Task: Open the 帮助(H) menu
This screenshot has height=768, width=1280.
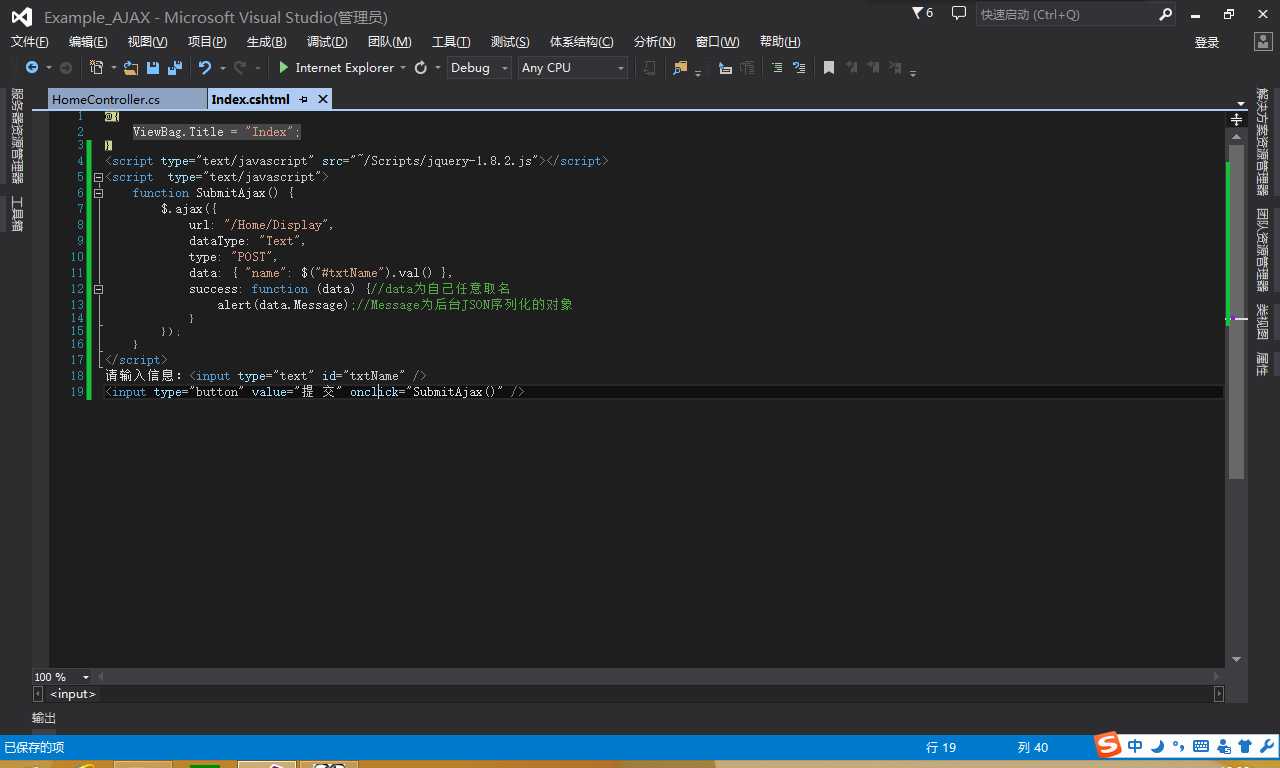Action: pos(780,41)
